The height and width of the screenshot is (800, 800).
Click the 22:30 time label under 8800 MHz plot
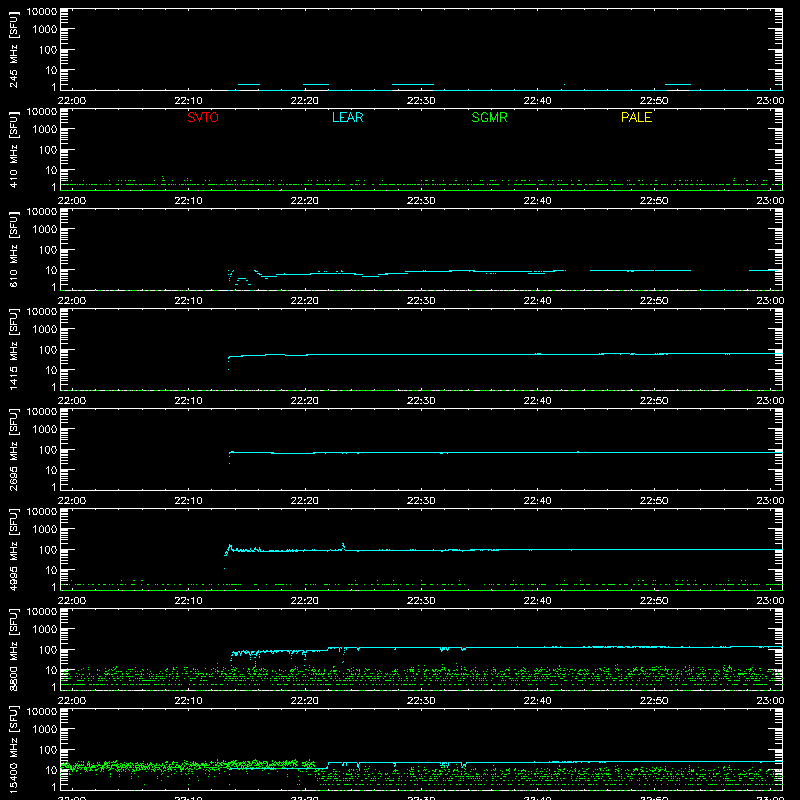[x=421, y=701]
